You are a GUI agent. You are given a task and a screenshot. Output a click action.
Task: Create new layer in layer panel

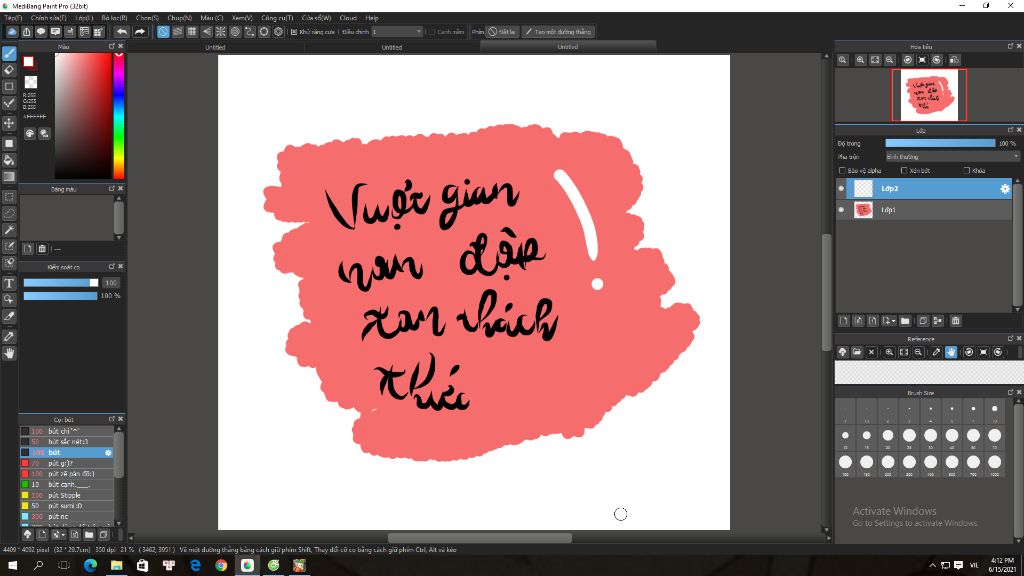pos(844,321)
